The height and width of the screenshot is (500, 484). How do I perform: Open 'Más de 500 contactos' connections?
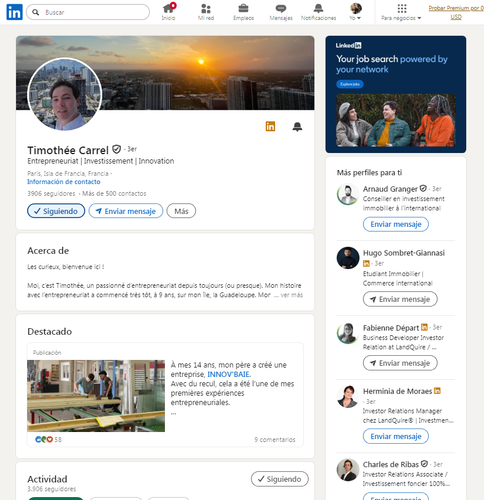click(x=114, y=193)
